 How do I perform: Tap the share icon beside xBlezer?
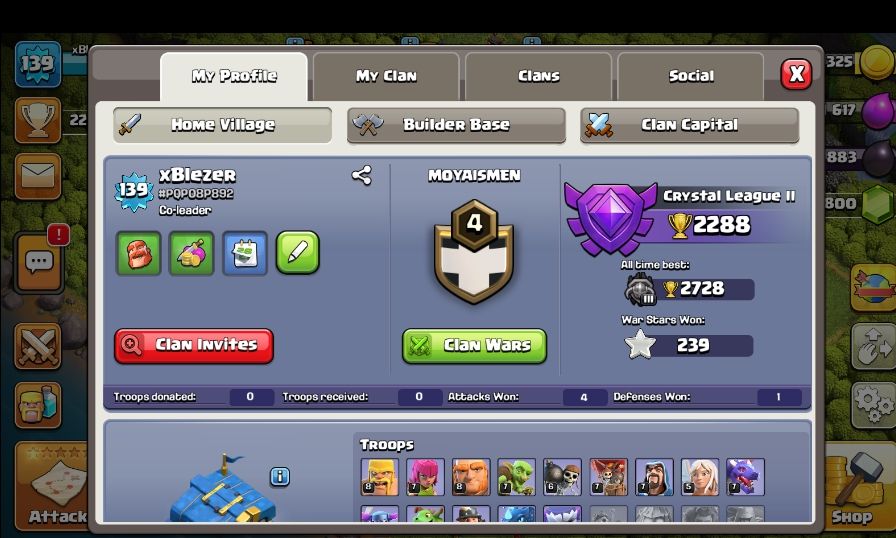point(362,175)
